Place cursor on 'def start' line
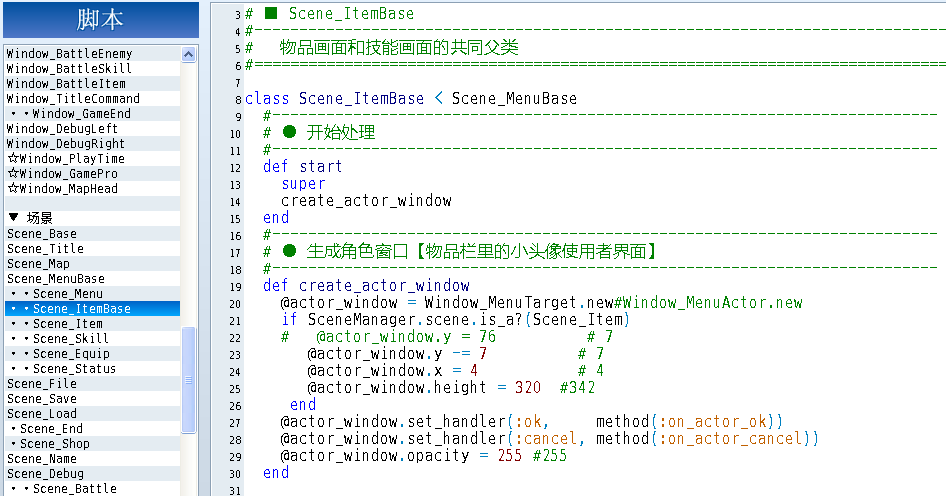 click(x=302, y=167)
